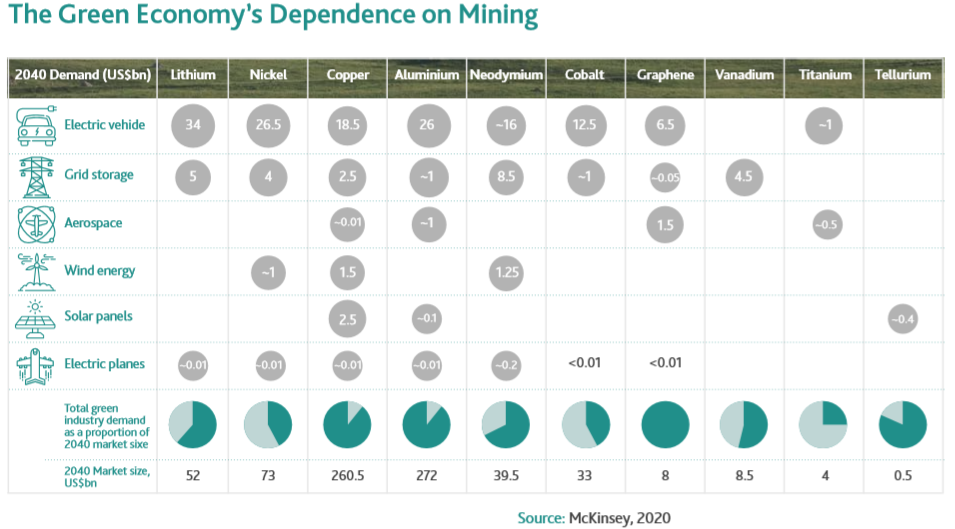
Task: Click Nickel's Electric vehicle bubble showing 26.5
Action: point(268,126)
